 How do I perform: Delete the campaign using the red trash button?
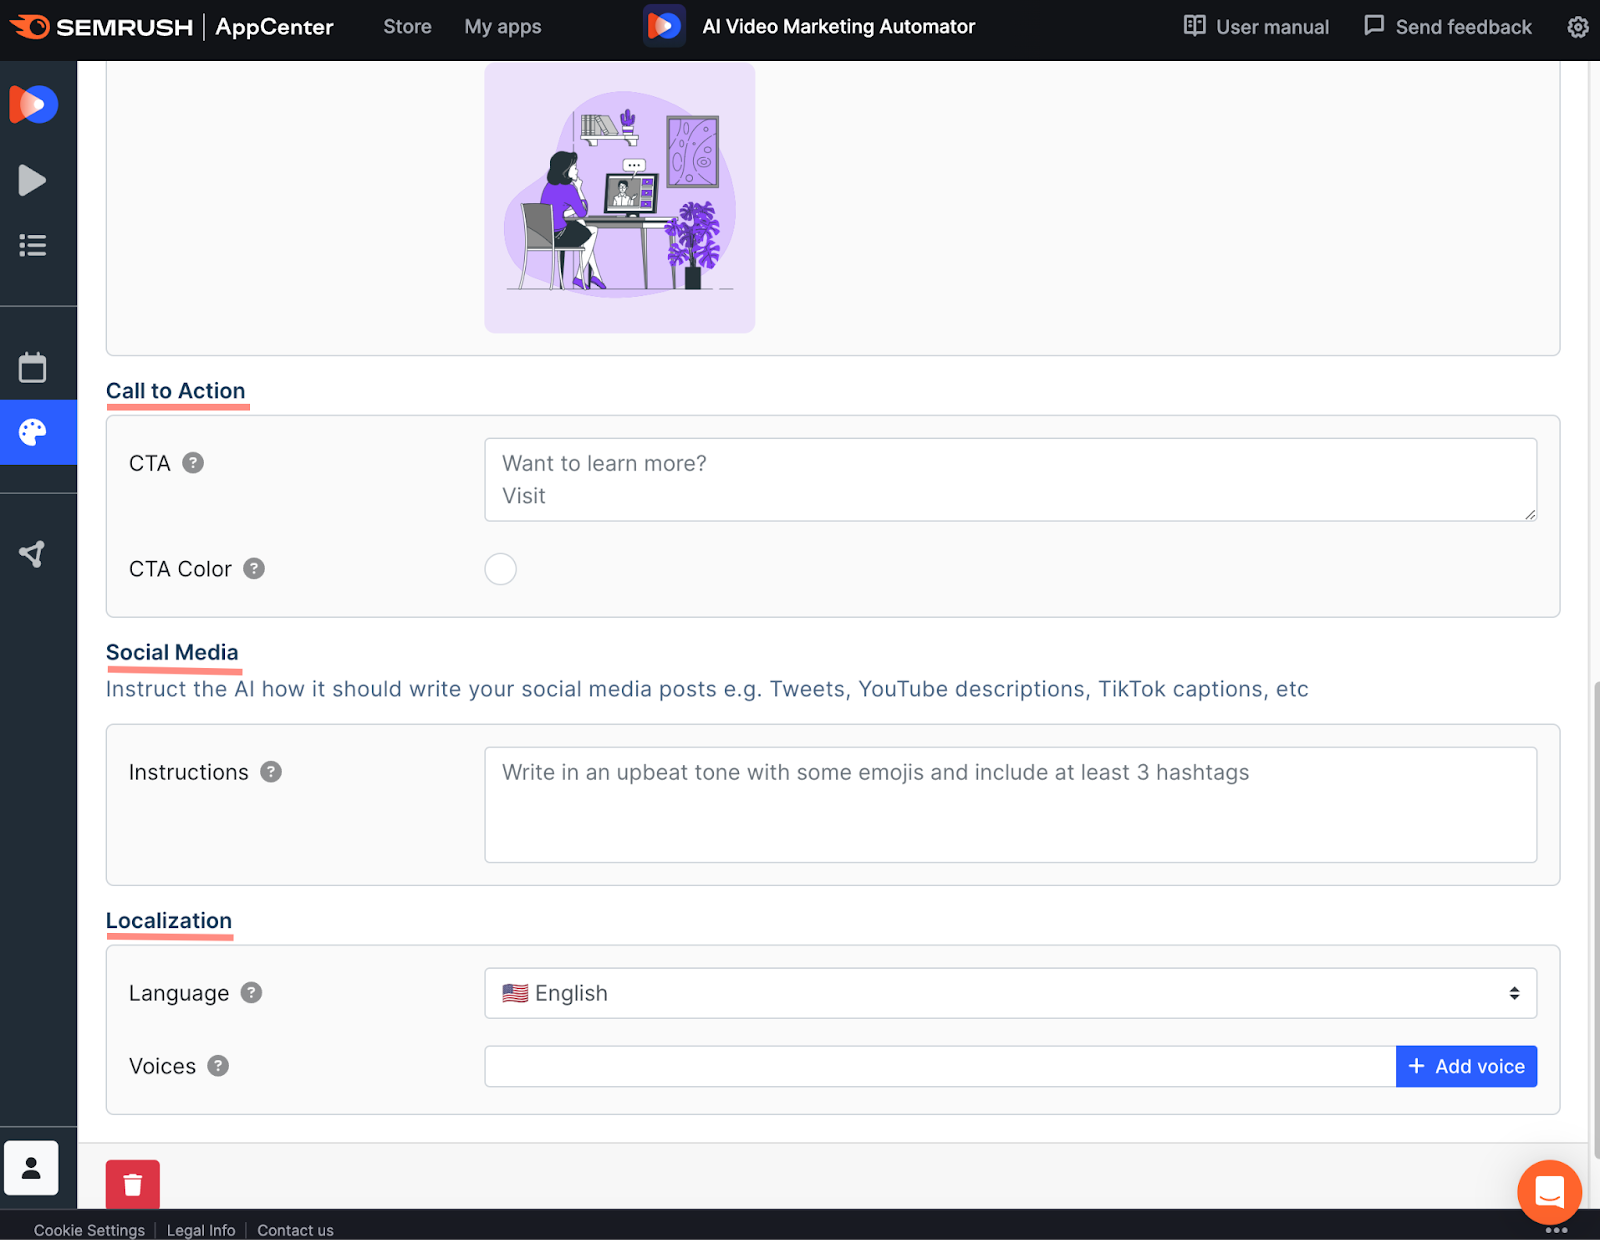(x=132, y=1183)
